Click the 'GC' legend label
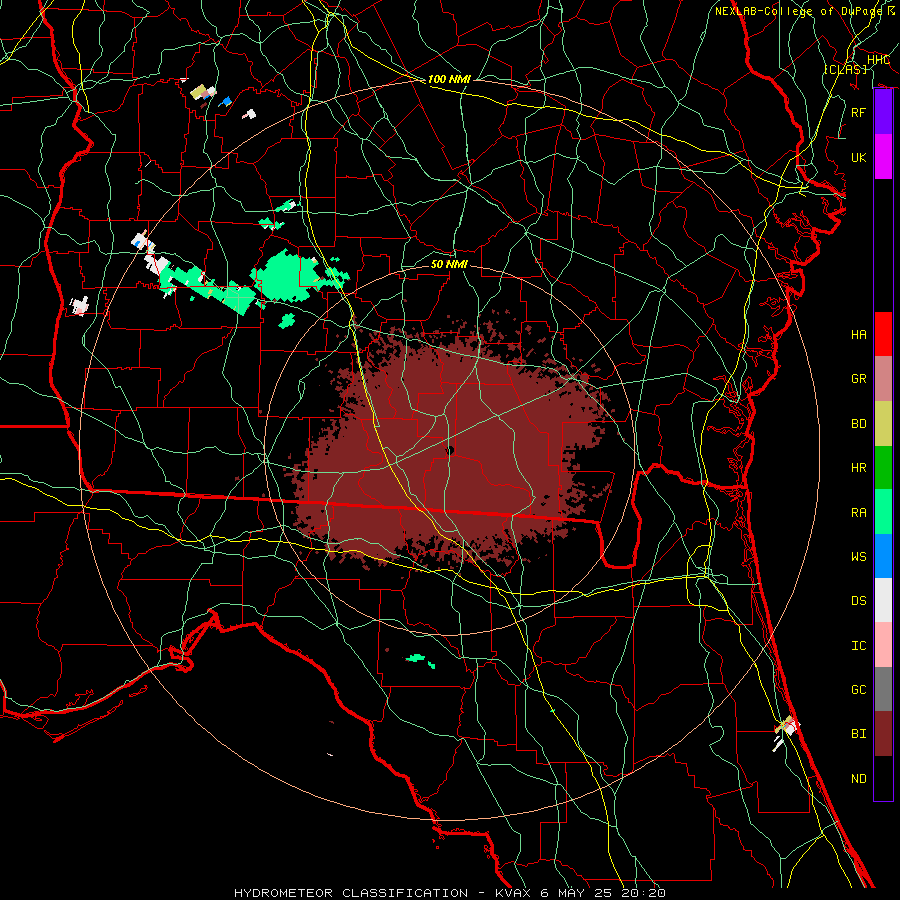900x900 pixels. (x=859, y=689)
